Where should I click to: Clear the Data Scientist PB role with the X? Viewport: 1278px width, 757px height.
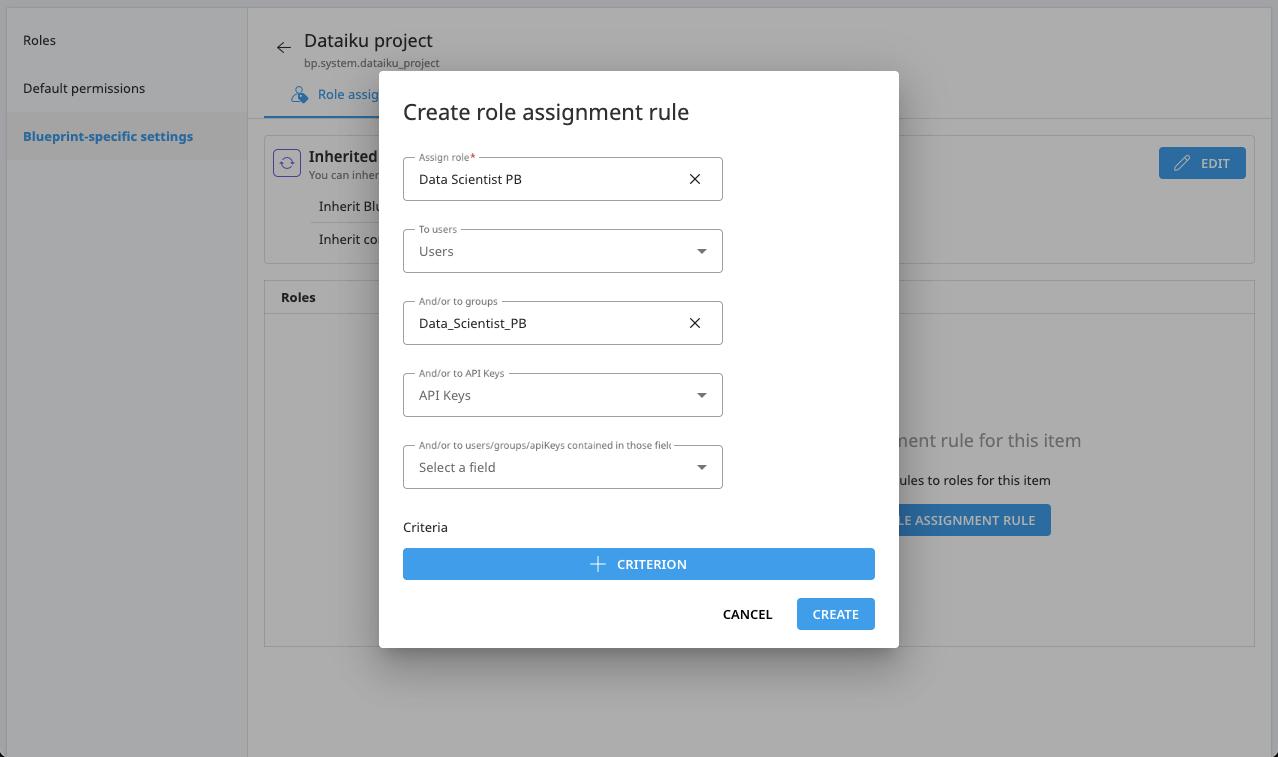point(695,178)
